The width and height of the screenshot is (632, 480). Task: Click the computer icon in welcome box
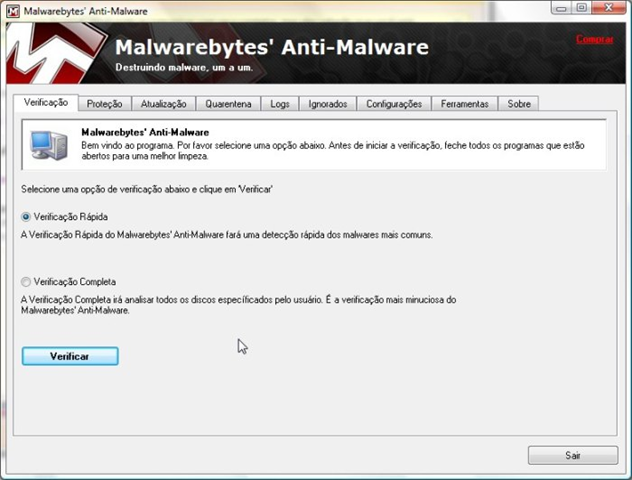49,144
